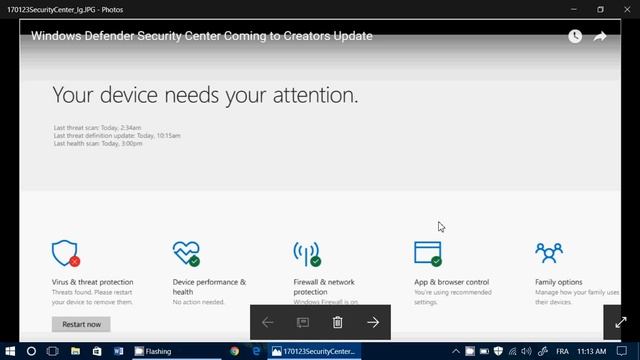Viewport: 640px width, 360px height.
Task: Click the video title Windows Defender Security Center
Action: [202, 36]
